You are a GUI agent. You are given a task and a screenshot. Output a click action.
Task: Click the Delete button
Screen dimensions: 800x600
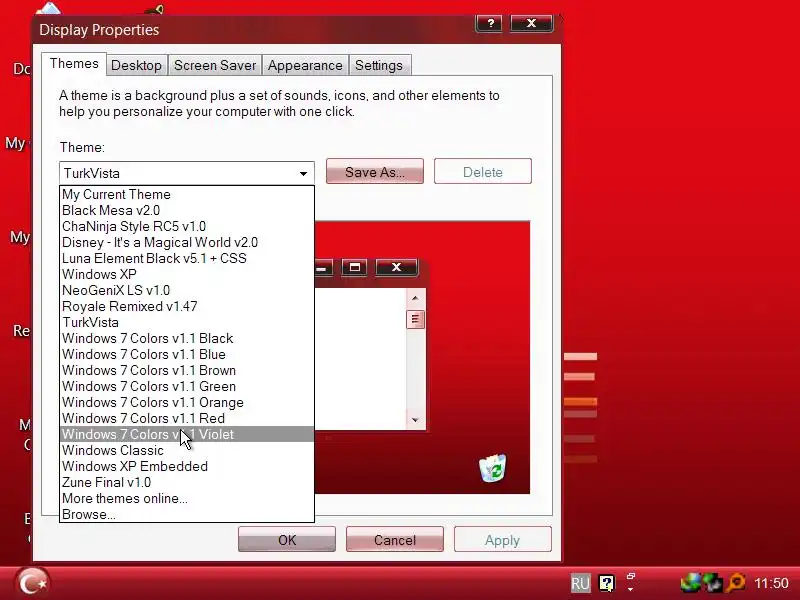pos(483,171)
